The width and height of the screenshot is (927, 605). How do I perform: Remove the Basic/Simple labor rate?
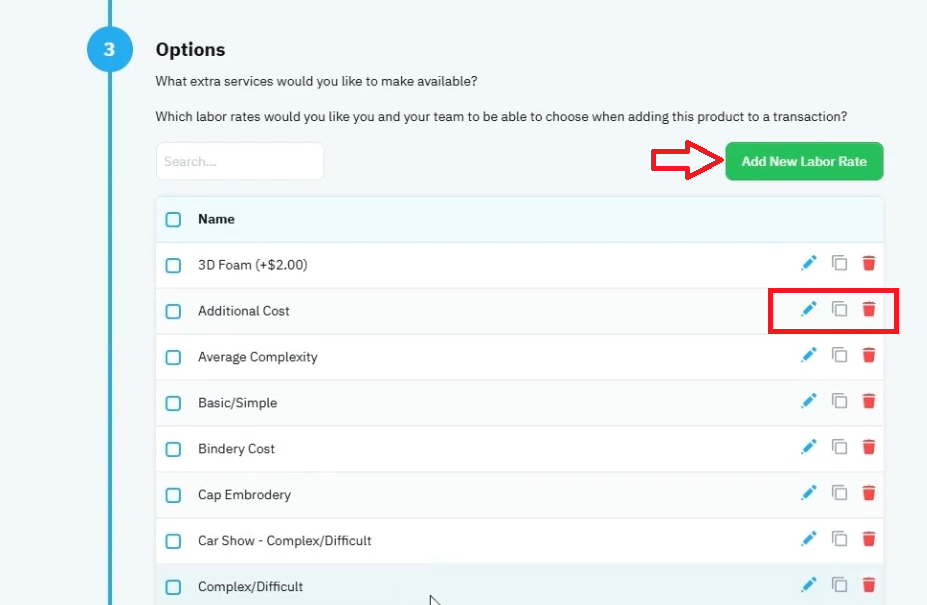pyautogui.click(x=868, y=401)
